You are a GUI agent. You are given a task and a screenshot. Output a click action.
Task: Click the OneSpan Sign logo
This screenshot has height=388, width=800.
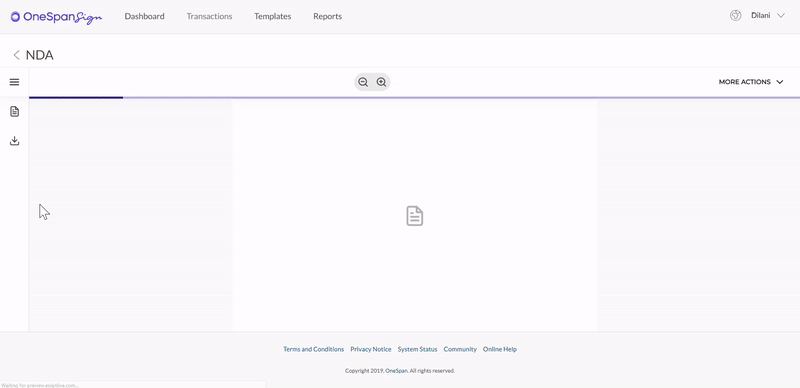tap(56, 17)
